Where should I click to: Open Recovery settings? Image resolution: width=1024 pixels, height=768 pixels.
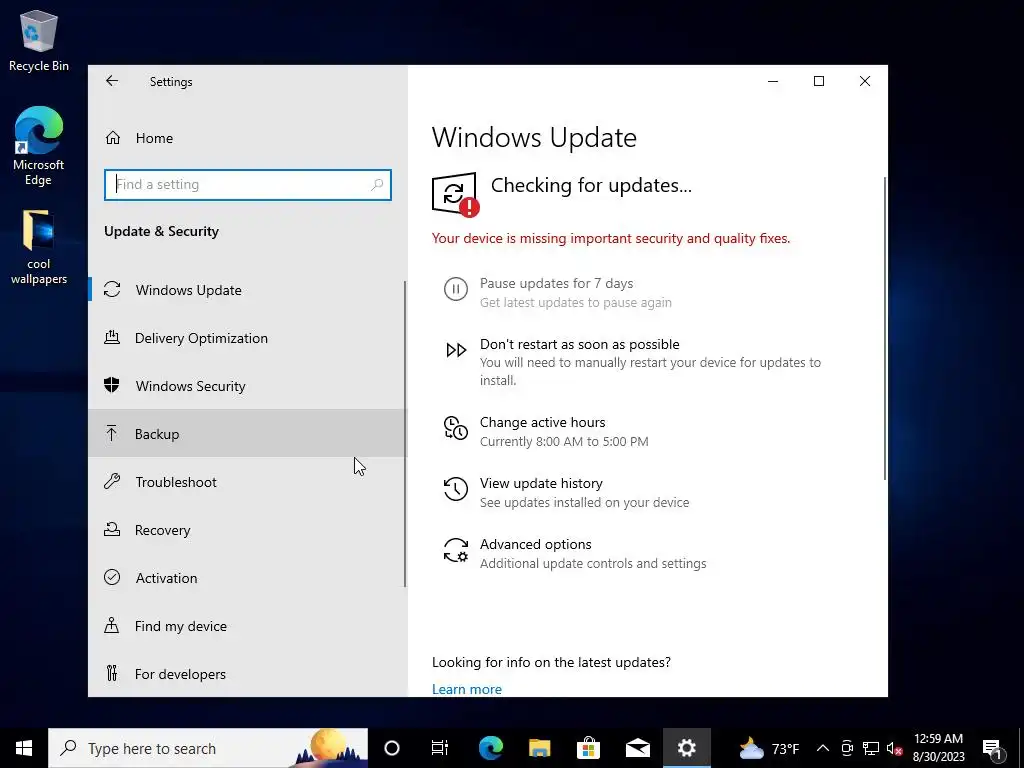pyautogui.click(x=247, y=530)
